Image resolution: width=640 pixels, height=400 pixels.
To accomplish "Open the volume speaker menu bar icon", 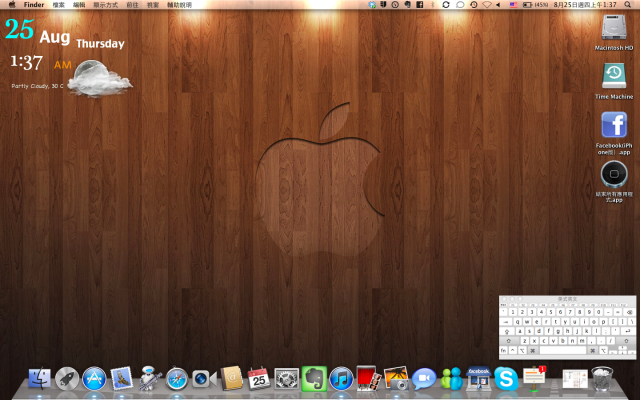I will pos(498,5).
